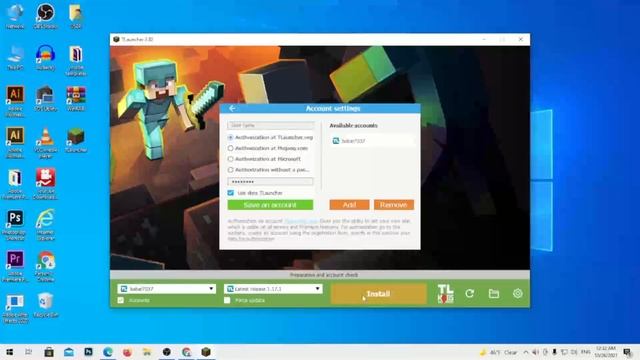Open the Windows Start menu
The height and width of the screenshot is (360, 640).
tap(9, 352)
